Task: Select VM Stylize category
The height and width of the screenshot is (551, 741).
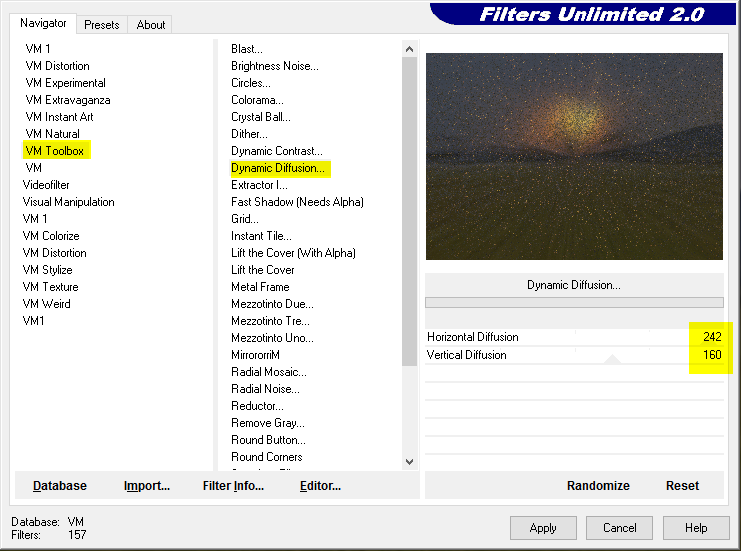Action: coord(47,270)
